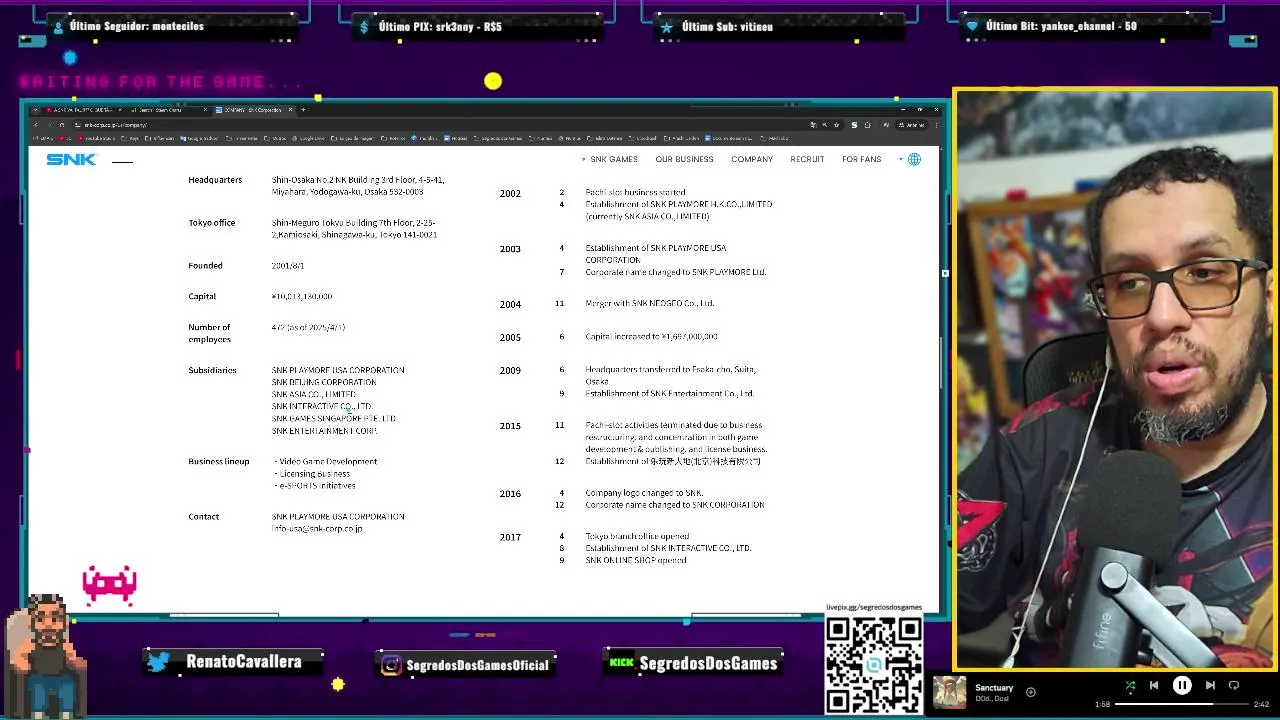The image size is (1280, 720).
Task: Click the Capital amount value
Action: tap(302, 297)
